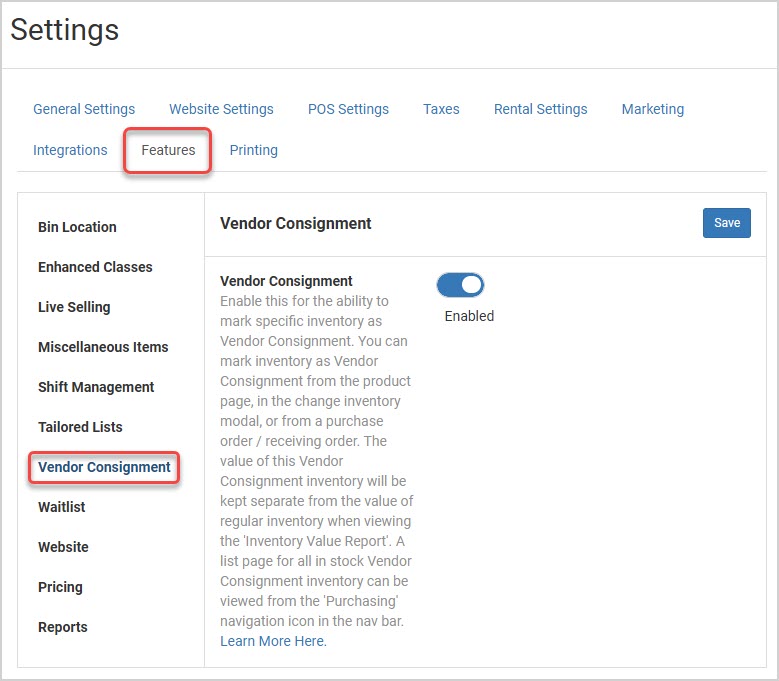Open the Integrations tab
The image size is (779, 681).
[70, 150]
